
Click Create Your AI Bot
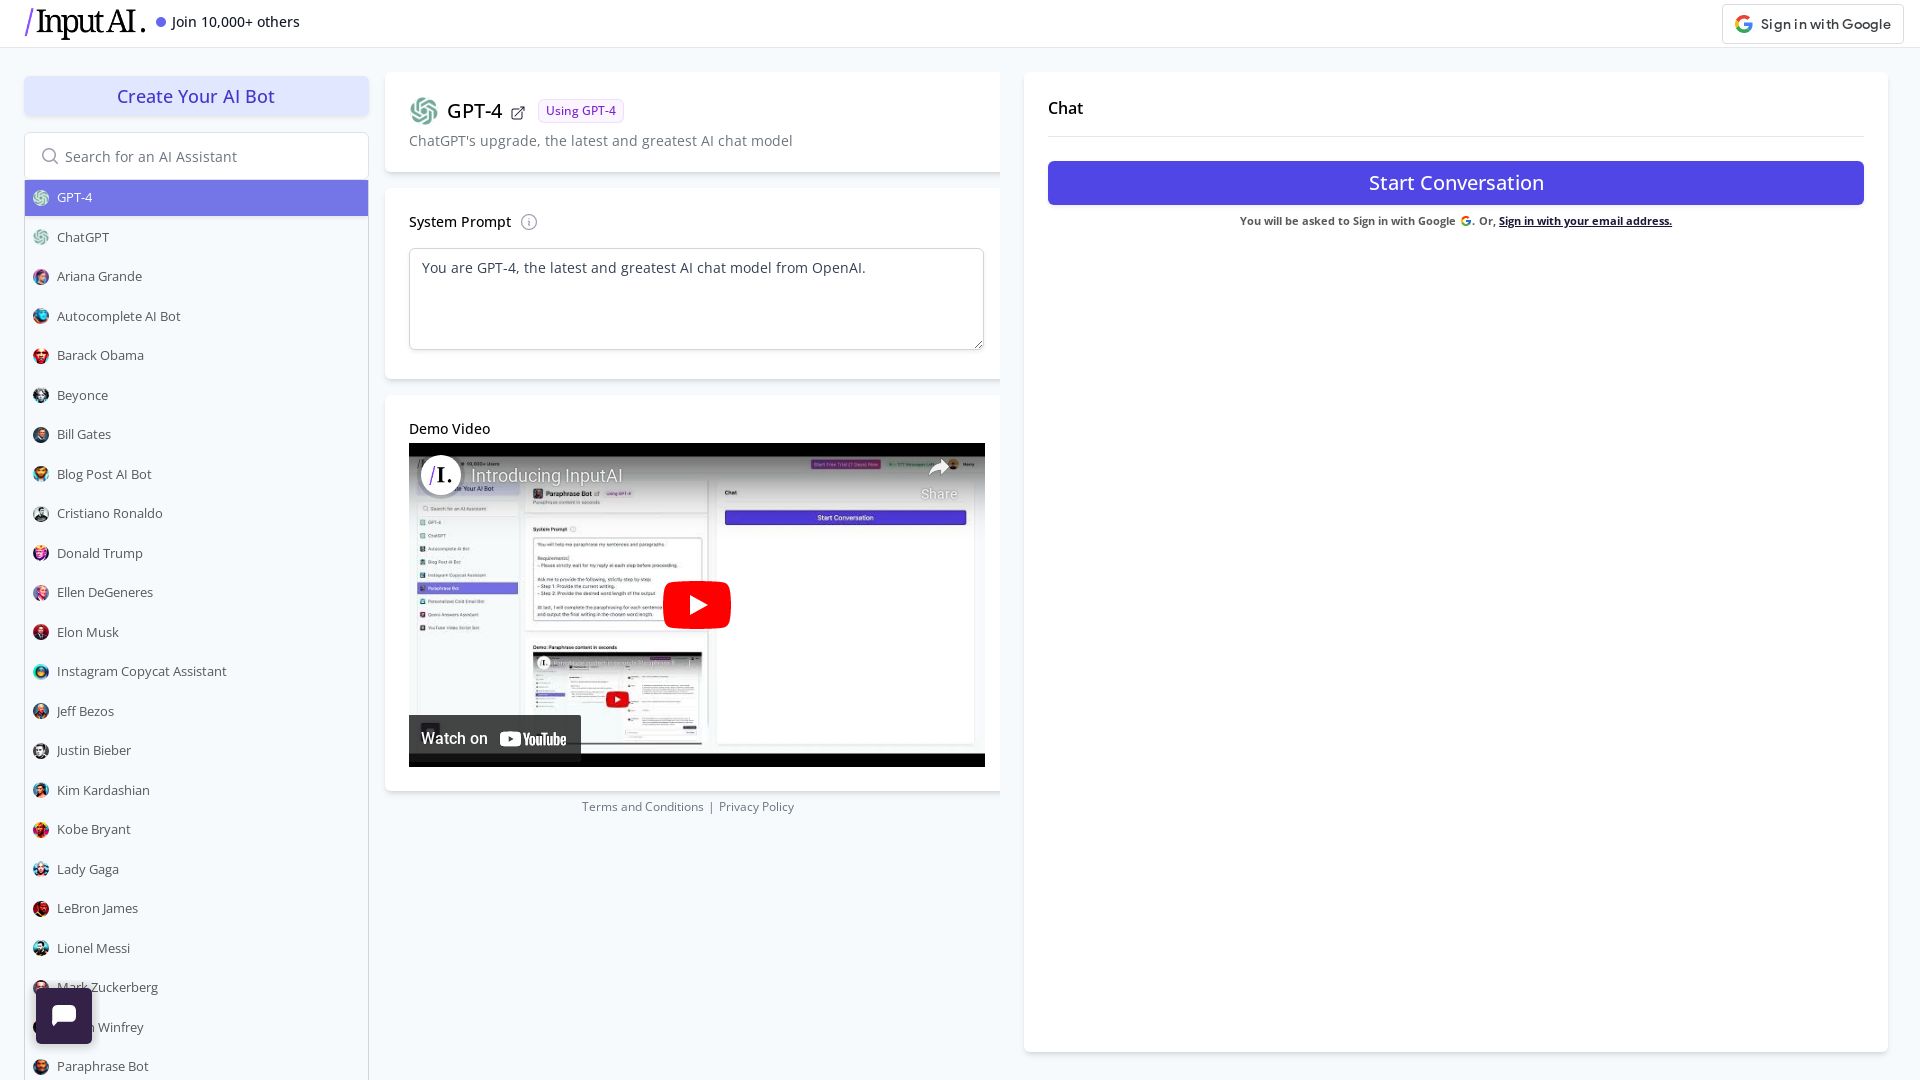pyautogui.click(x=196, y=96)
